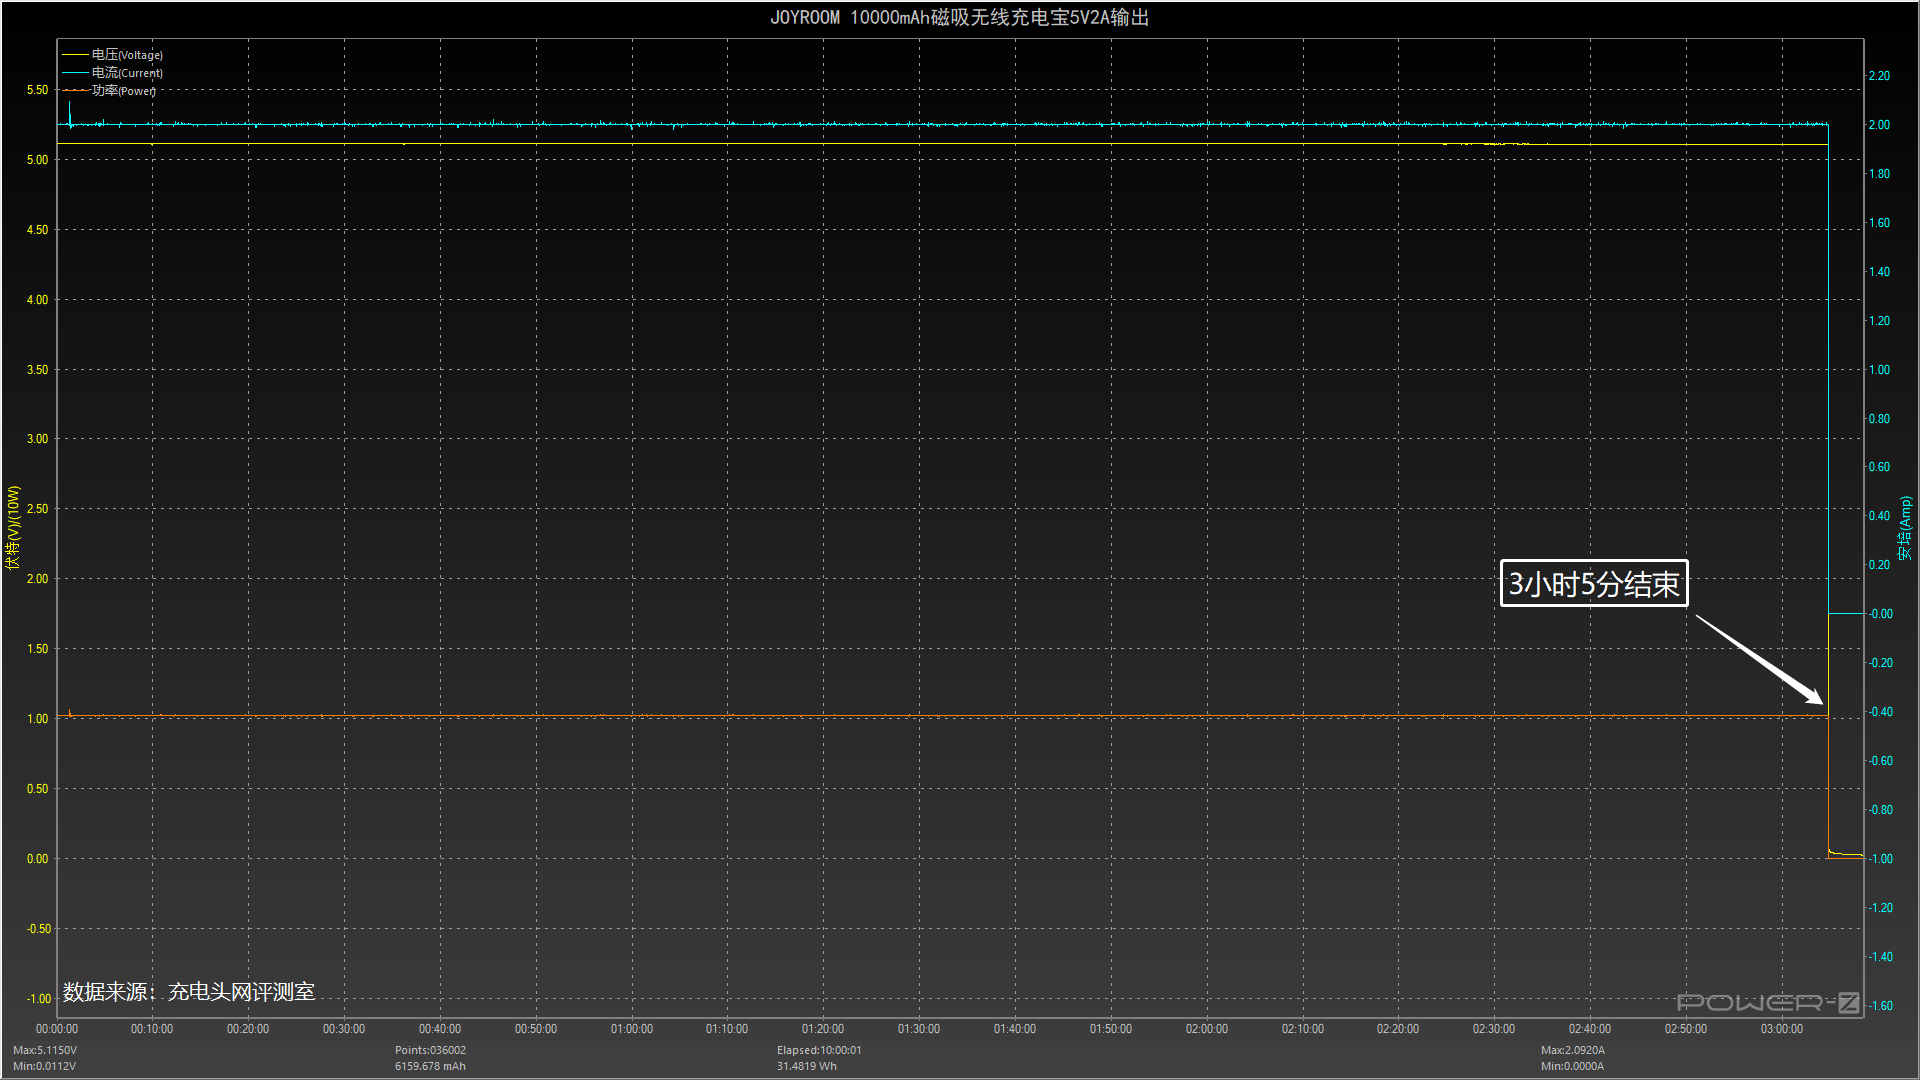Viewport: 1920px width, 1080px height.
Task: Click the Points:036002 readout
Action: (x=430, y=1050)
